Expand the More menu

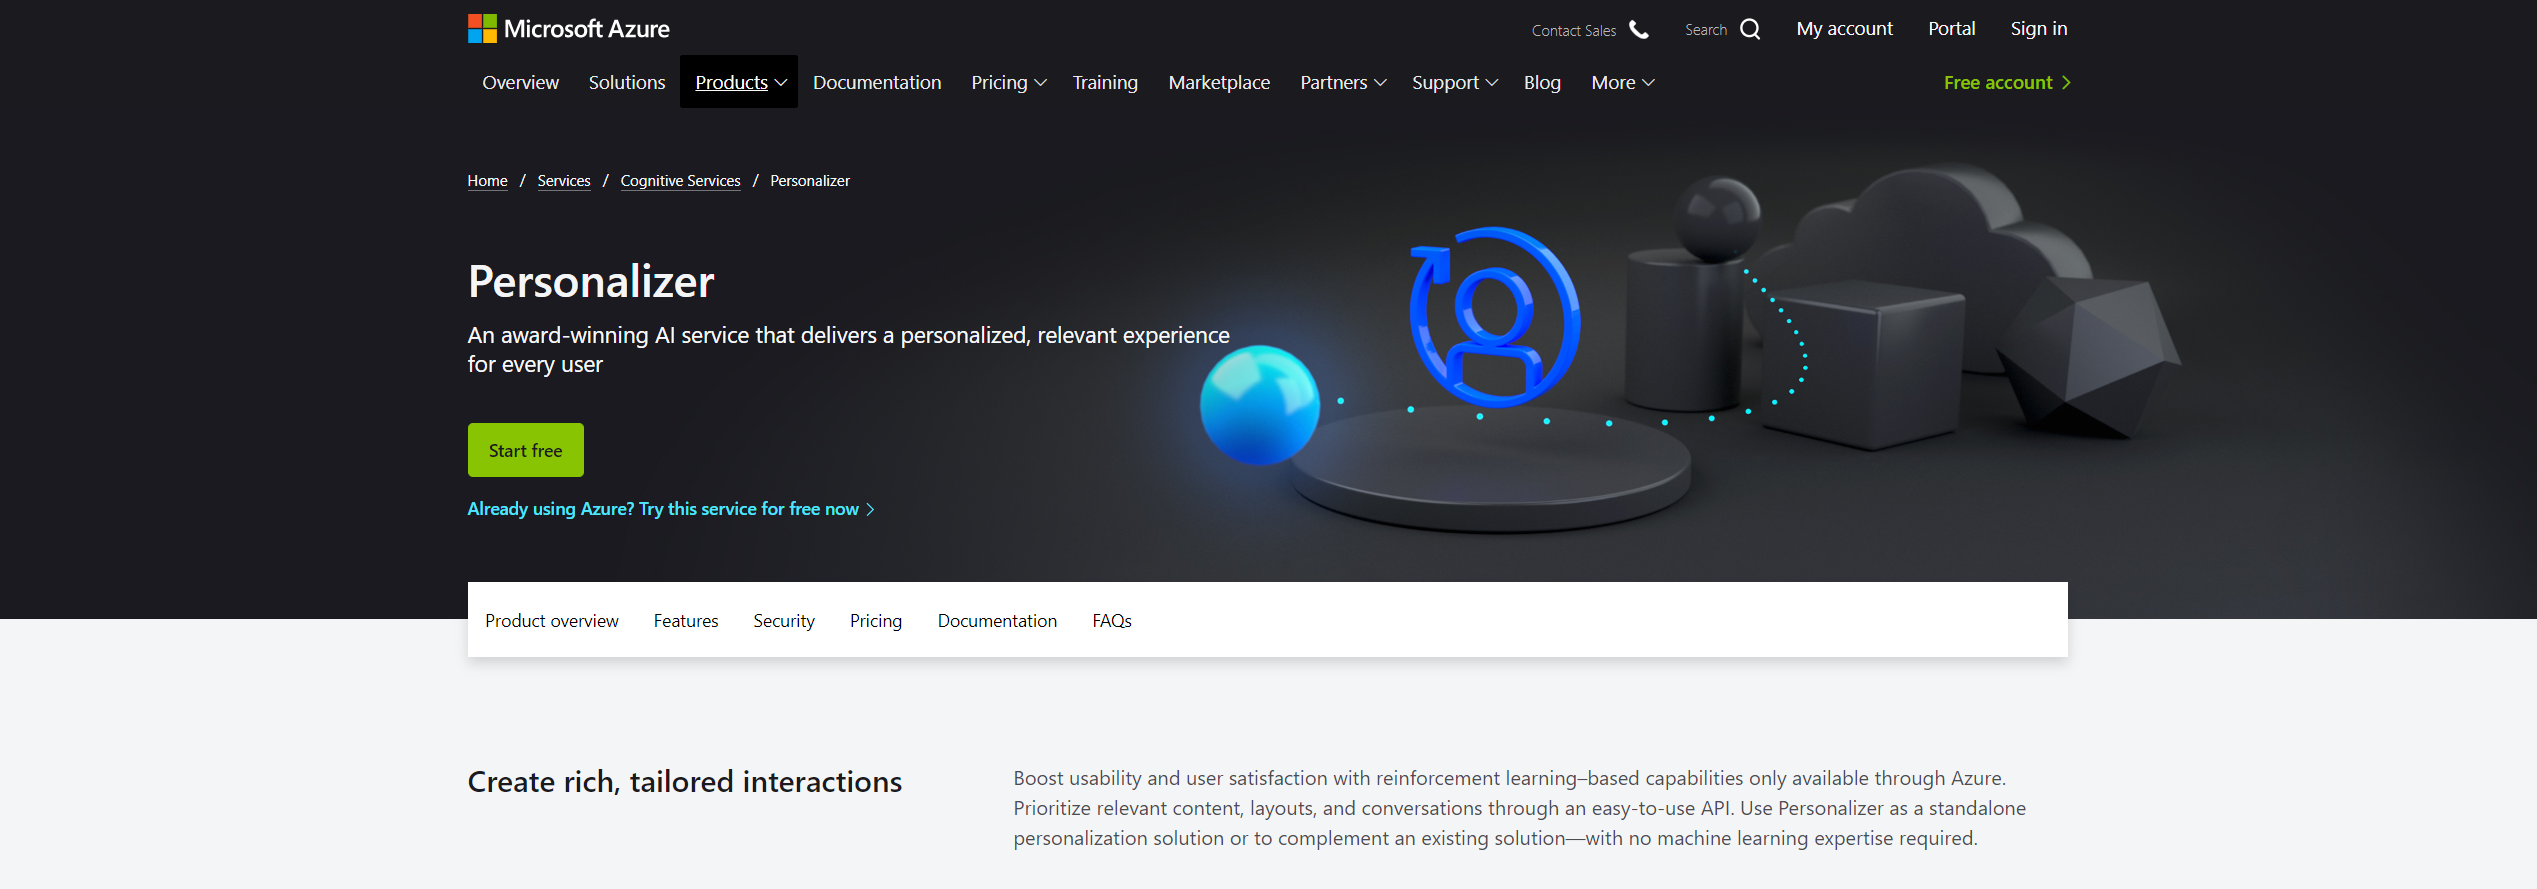click(x=1622, y=83)
